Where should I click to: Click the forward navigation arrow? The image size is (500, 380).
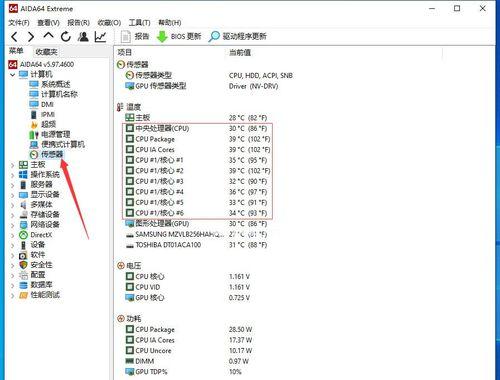pyautogui.click(x=31, y=36)
